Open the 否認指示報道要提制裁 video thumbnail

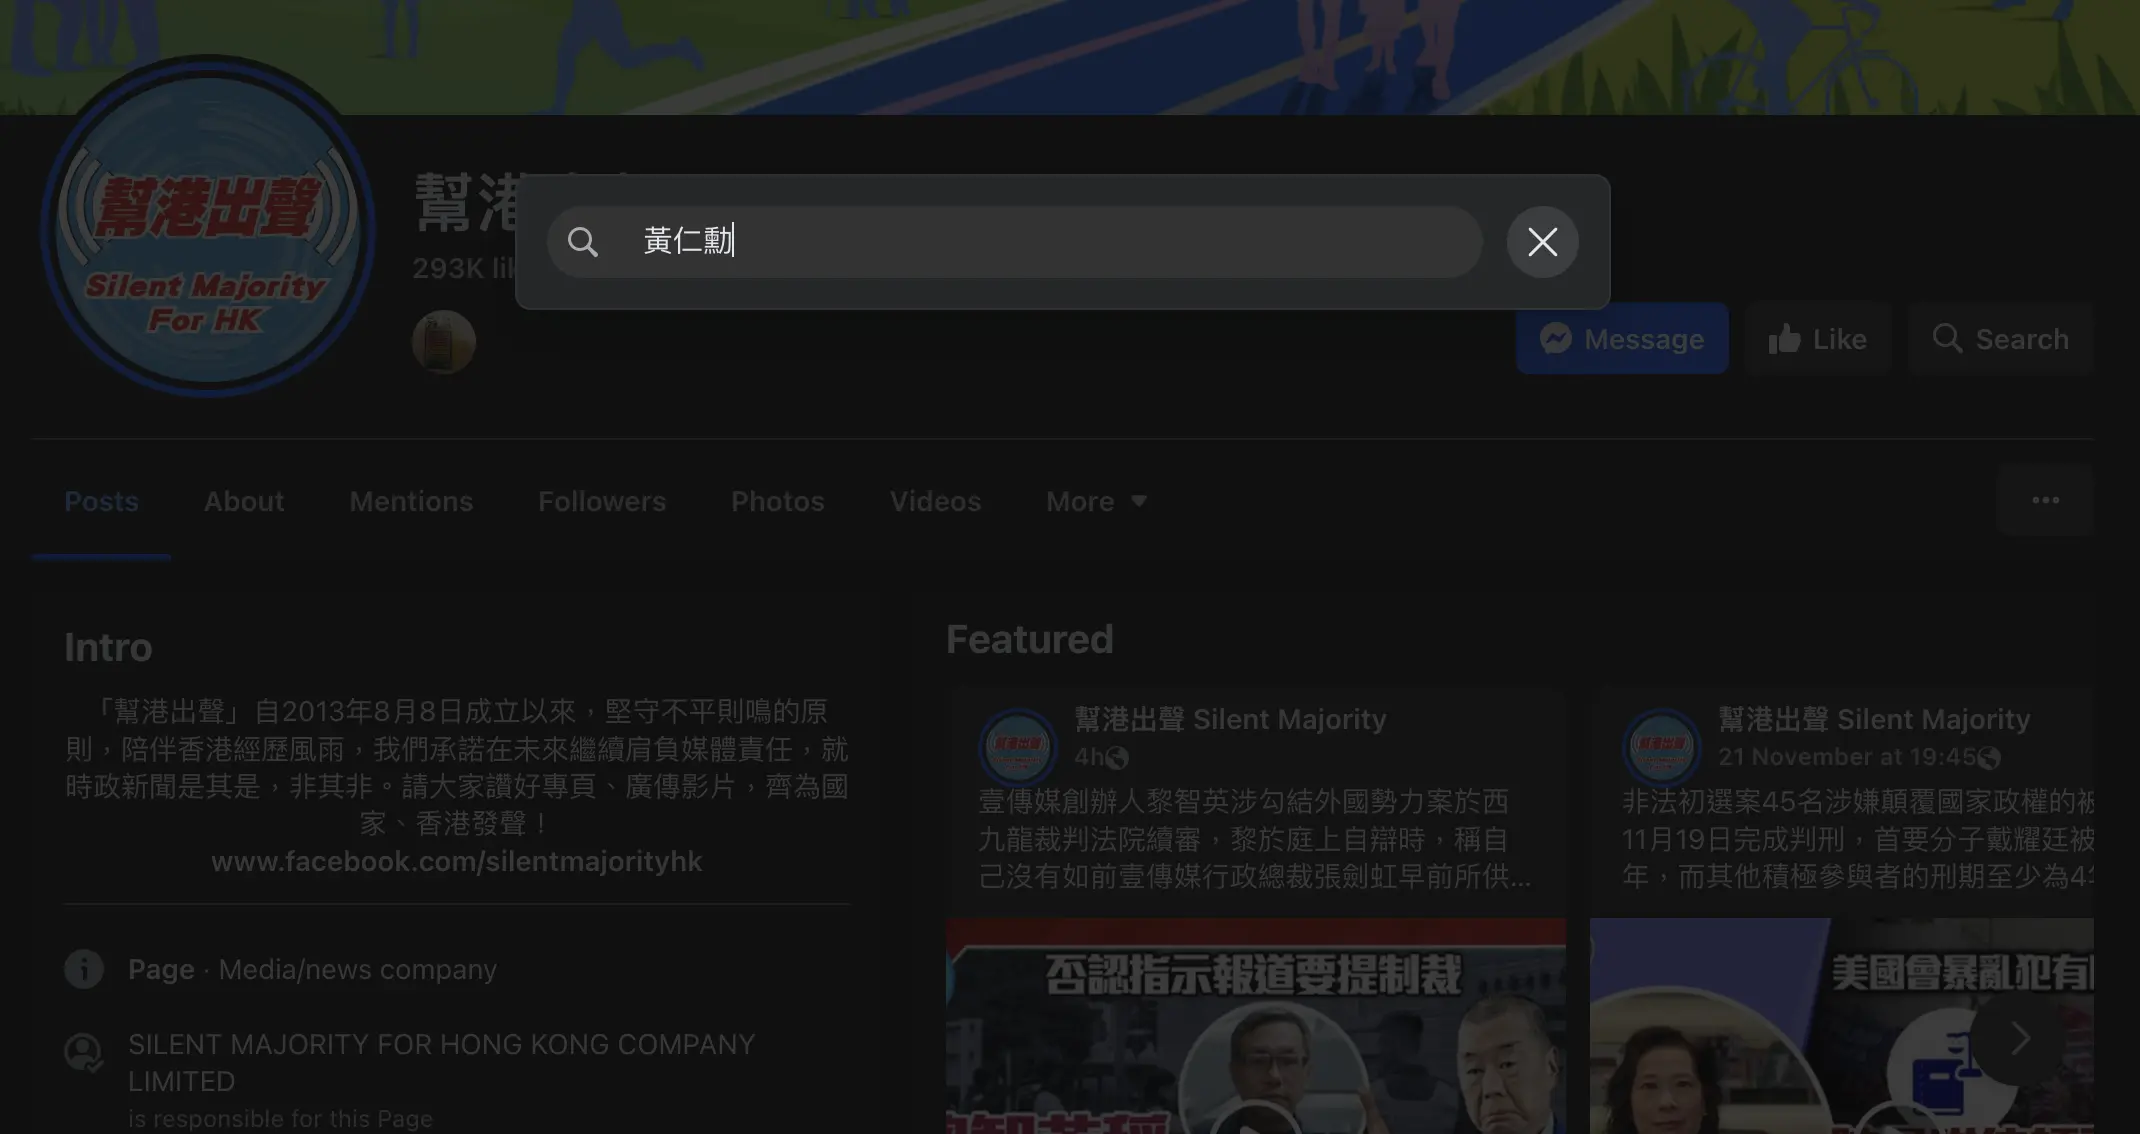(1256, 1026)
